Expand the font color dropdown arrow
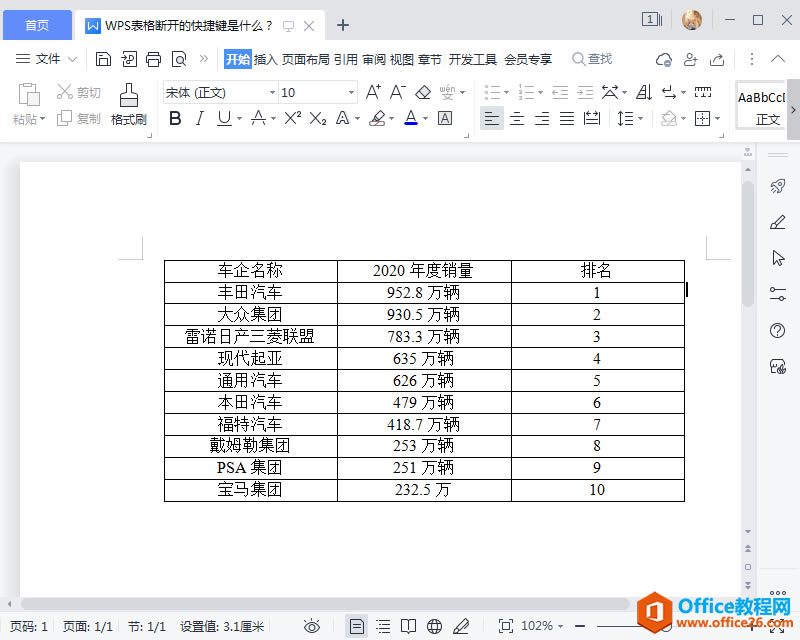The image size is (800, 640). 425,119
